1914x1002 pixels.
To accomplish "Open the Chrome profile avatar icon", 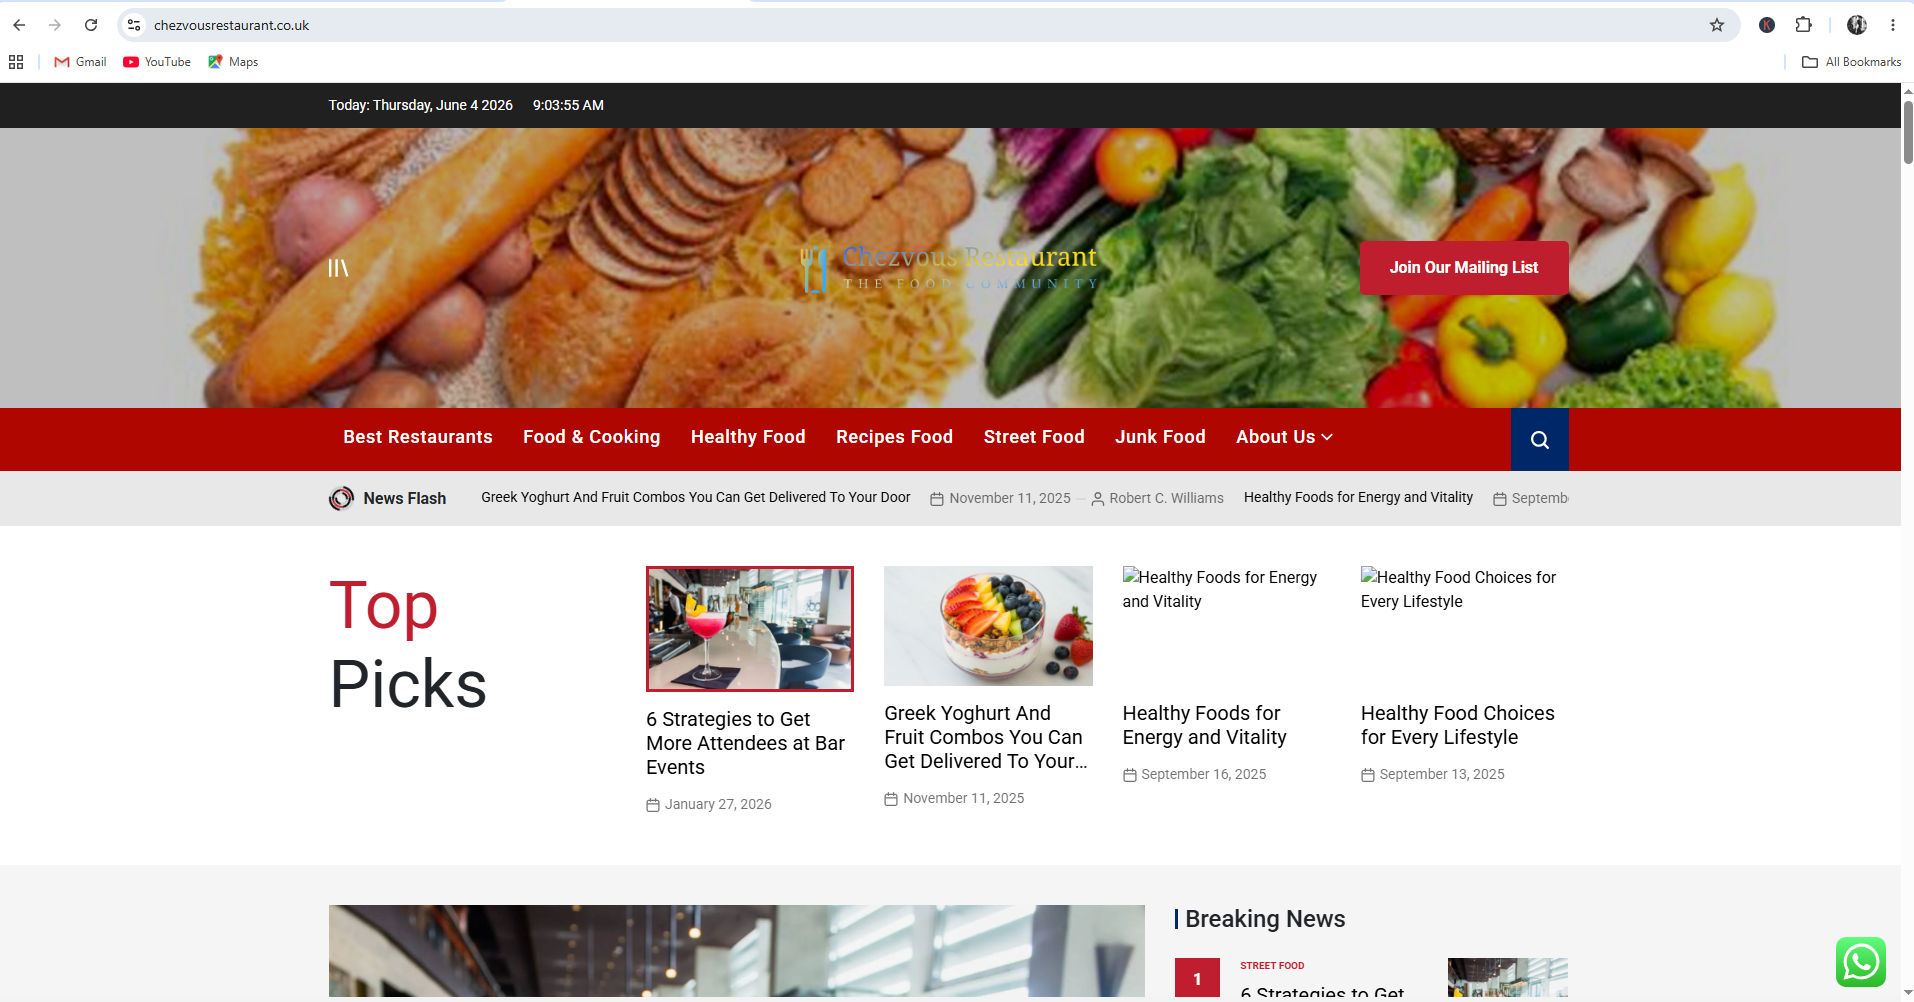I will (x=1856, y=25).
